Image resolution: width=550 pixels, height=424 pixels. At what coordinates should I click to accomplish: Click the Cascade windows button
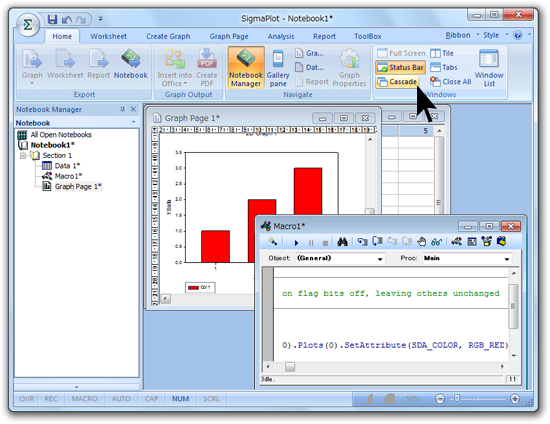397,81
